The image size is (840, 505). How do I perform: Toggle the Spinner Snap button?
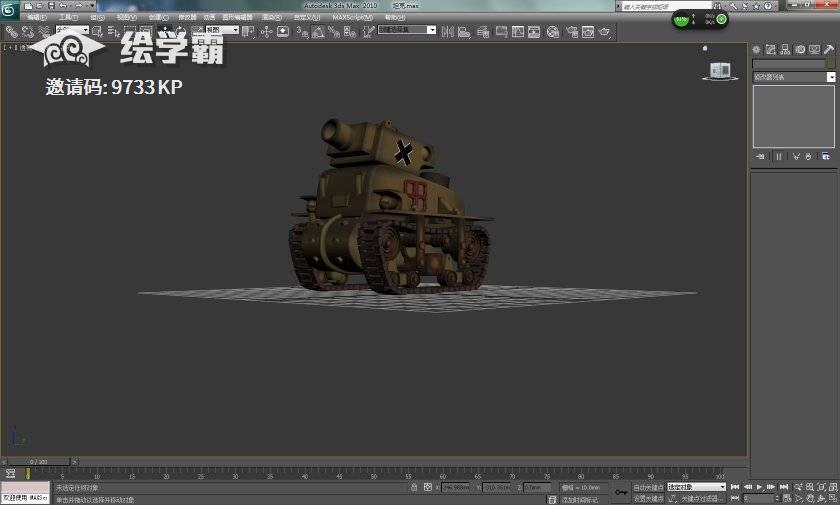tap(350, 32)
